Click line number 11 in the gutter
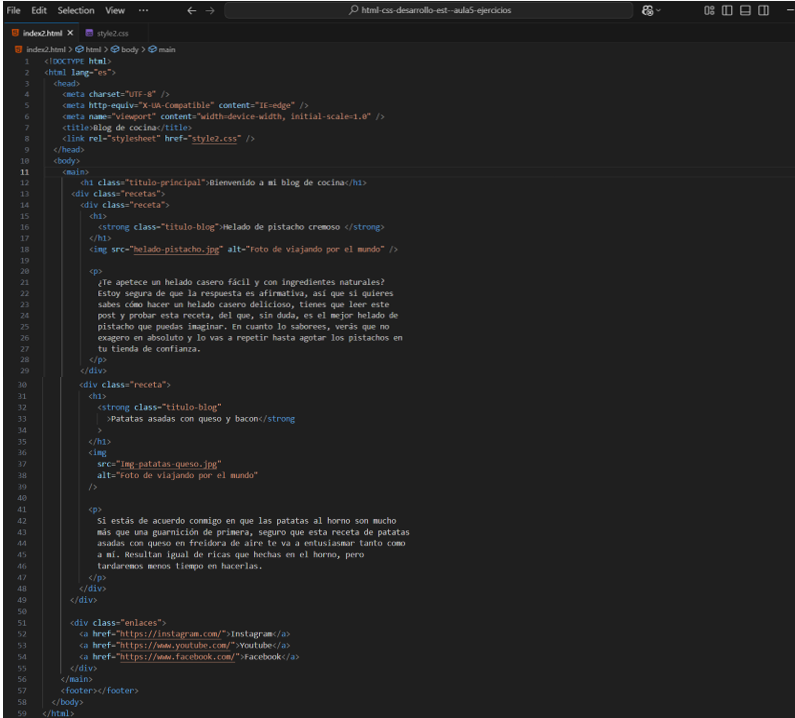The width and height of the screenshot is (795, 718). click(x=24, y=172)
